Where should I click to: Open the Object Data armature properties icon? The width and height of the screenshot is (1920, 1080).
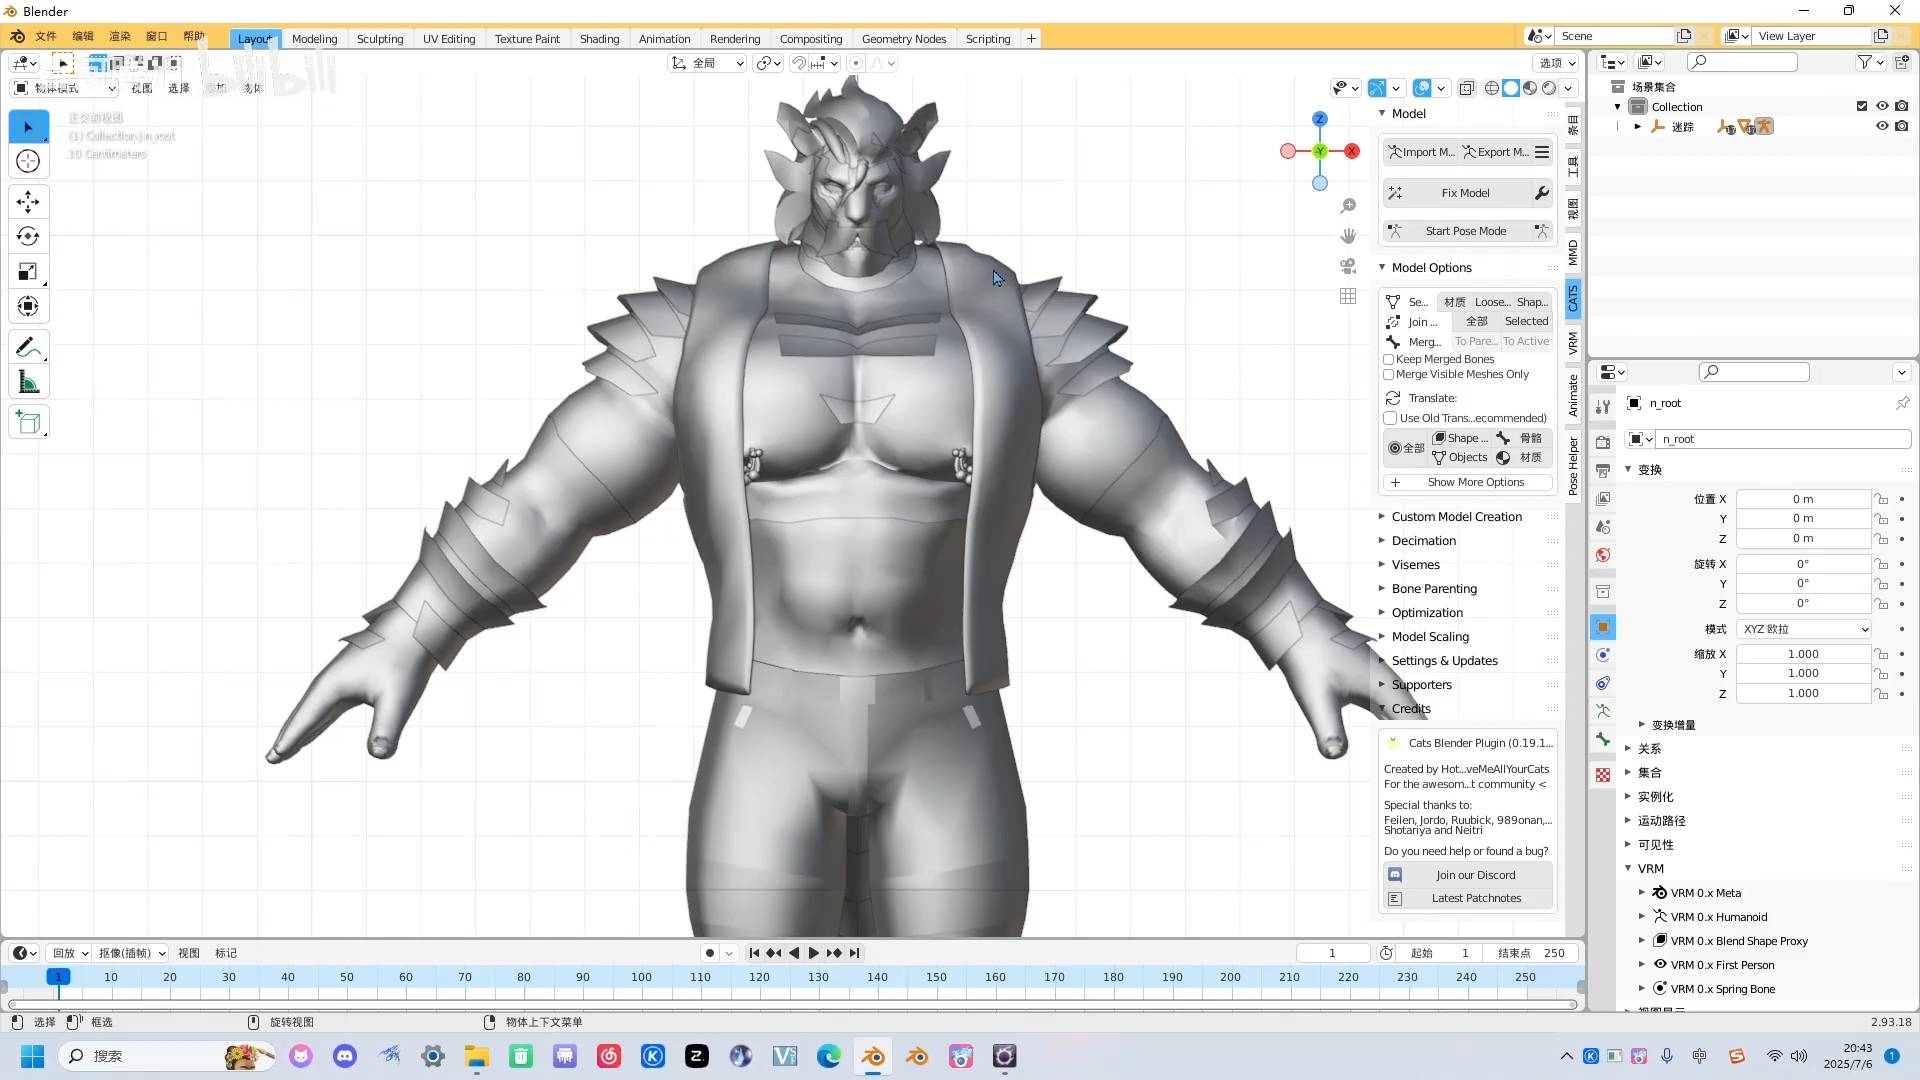point(1603,711)
